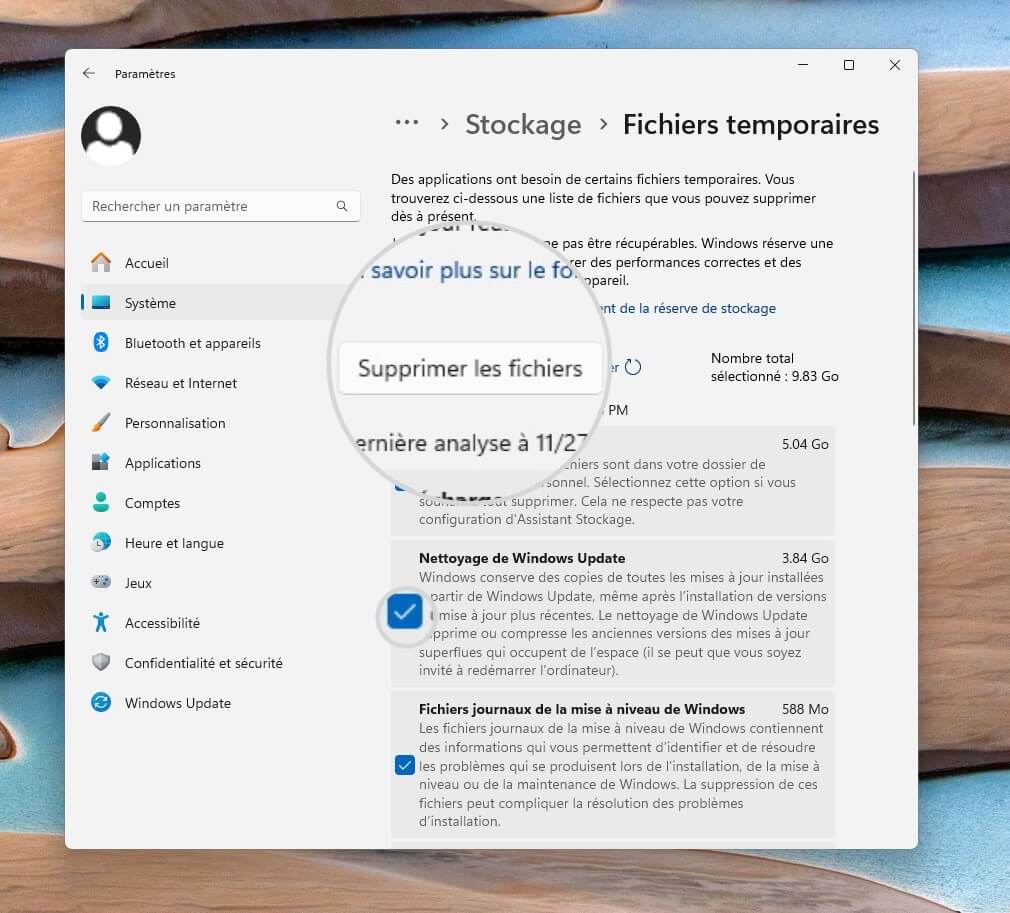Viewport: 1010px width, 913px height.
Task: Focus the Rechercher un paramètre field
Action: coord(220,206)
